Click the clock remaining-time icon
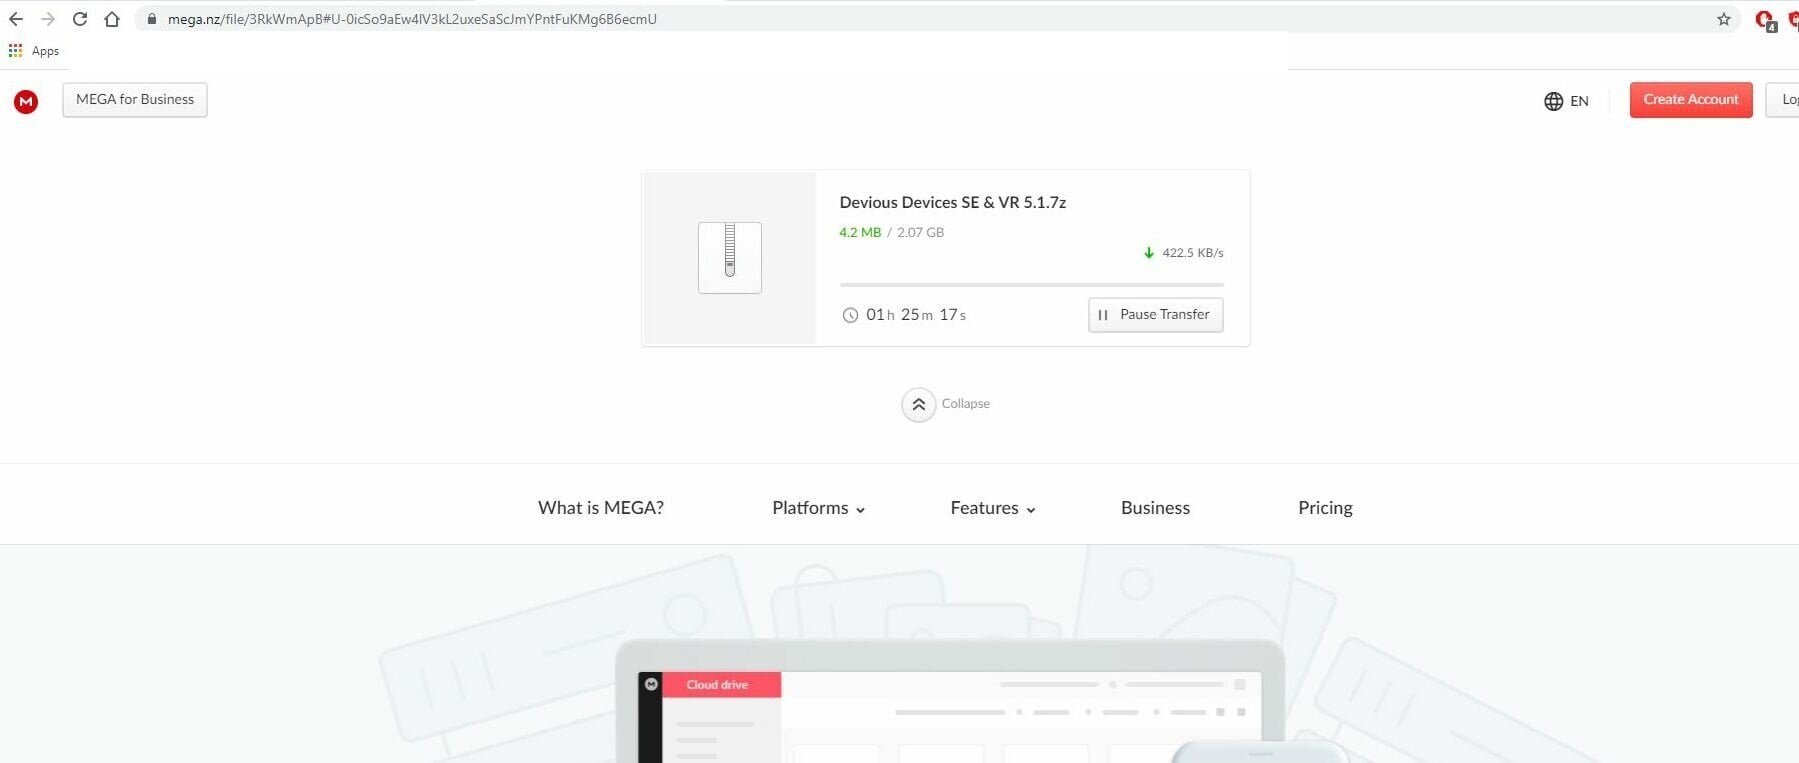 tap(850, 315)
